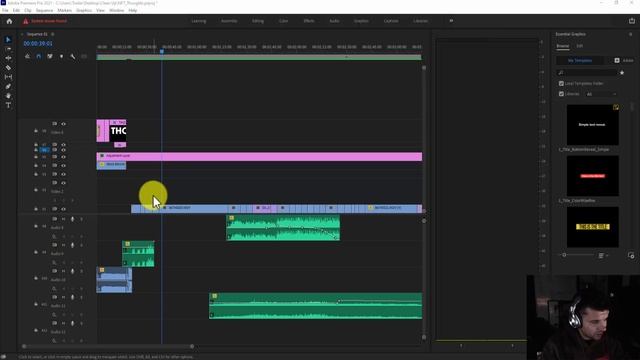Mute the Audio 8 track

(x=64, y=219)
